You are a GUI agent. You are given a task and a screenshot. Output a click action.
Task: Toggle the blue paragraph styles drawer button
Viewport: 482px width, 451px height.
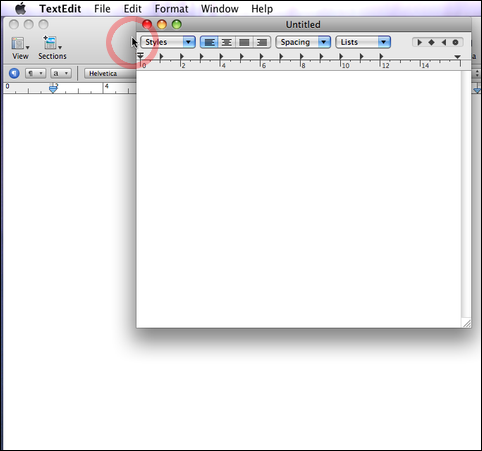point(14,73)
